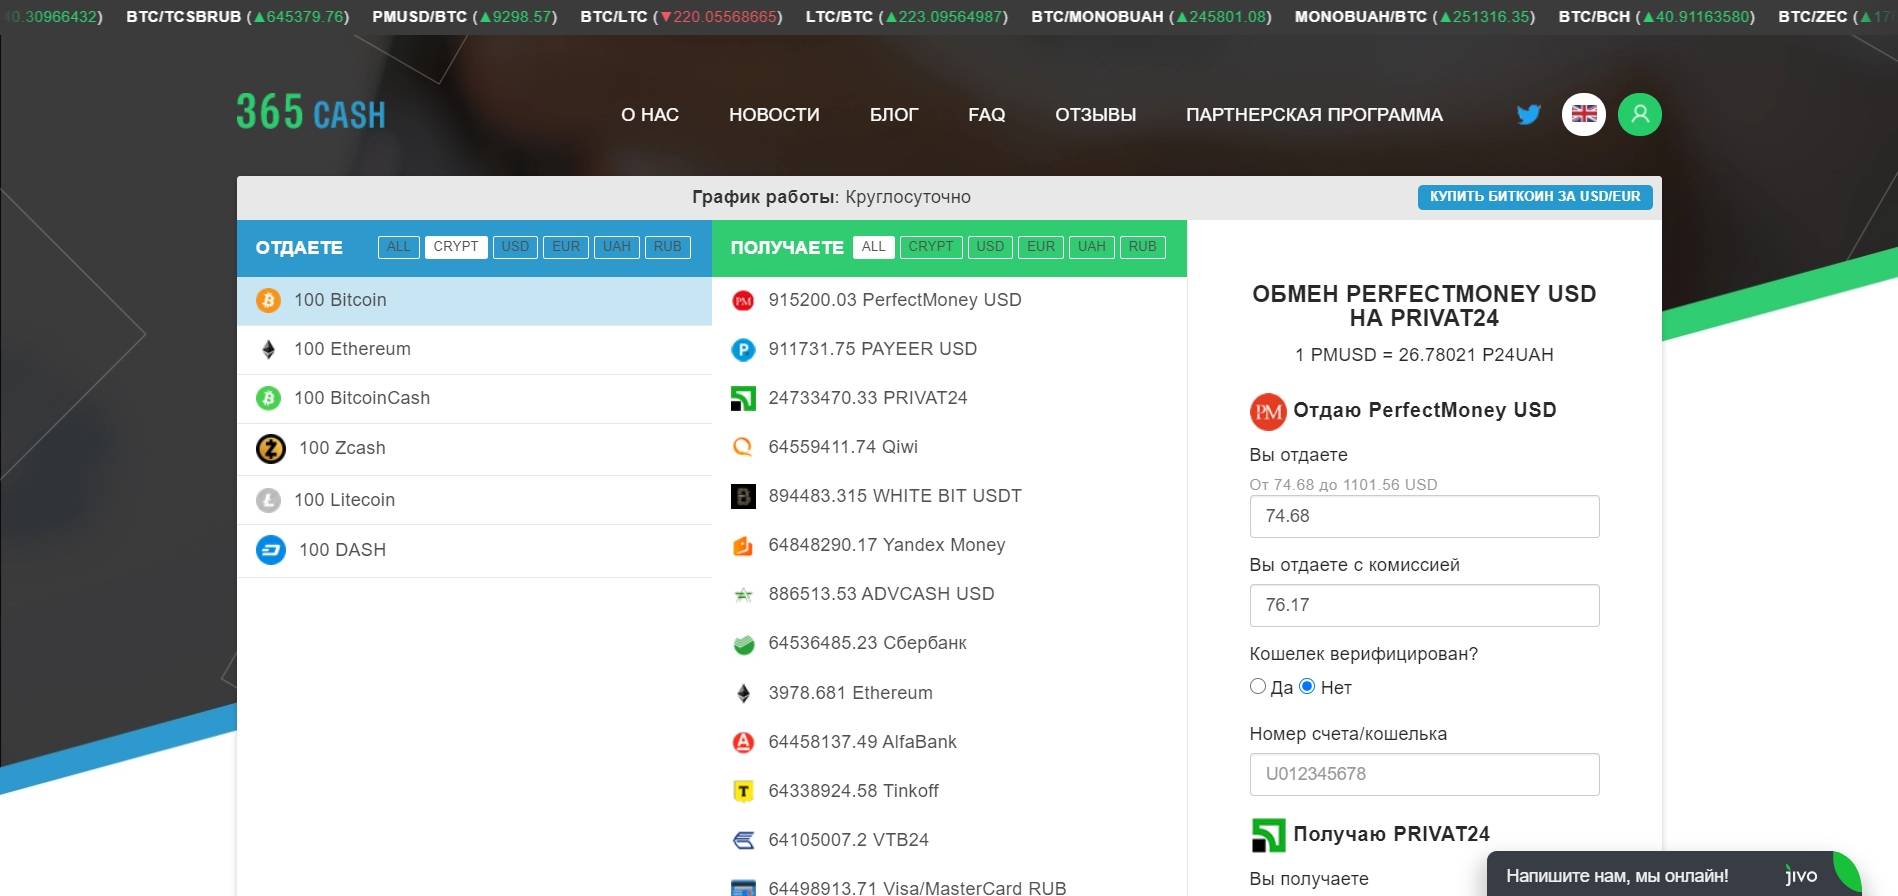
Task: Open the FAQ menu page
Action: [987, 115]
